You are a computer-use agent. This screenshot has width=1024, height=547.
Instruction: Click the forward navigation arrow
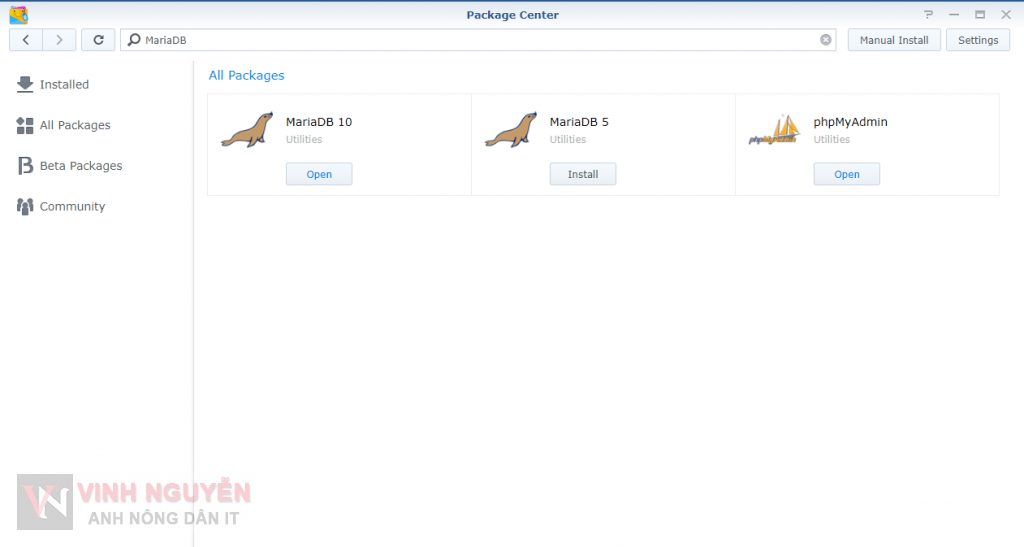59,40
